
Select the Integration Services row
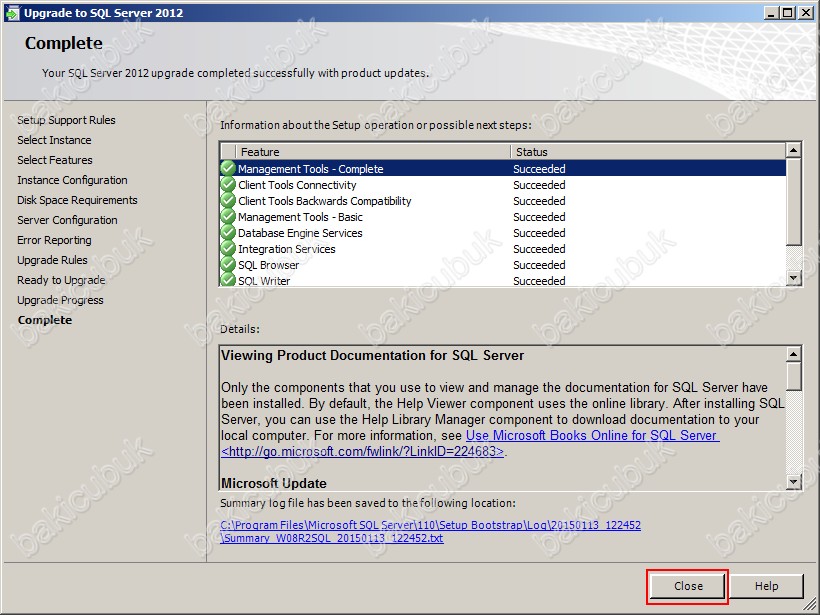(x=503, y=249)
